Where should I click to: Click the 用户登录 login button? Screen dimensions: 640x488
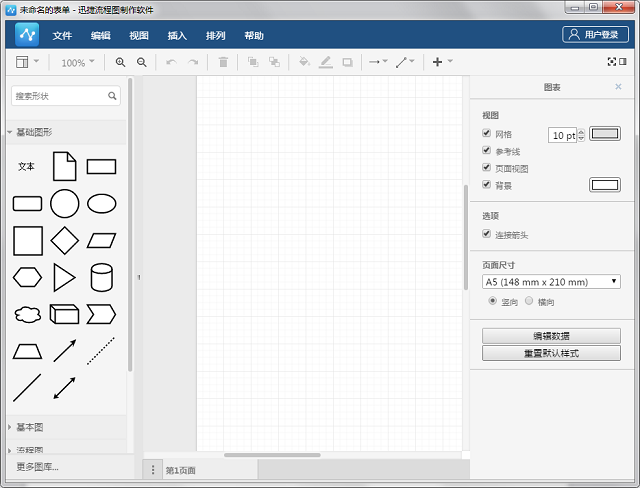(x=595, y=34)
